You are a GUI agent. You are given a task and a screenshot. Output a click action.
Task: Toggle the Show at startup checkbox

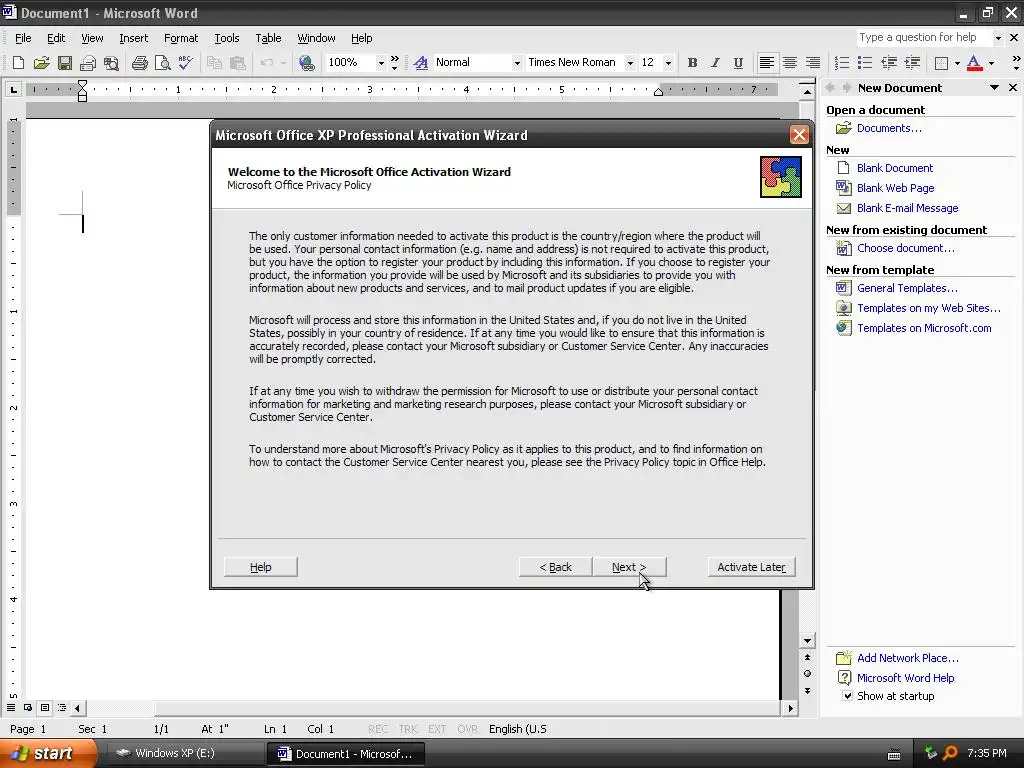[847, 696]
